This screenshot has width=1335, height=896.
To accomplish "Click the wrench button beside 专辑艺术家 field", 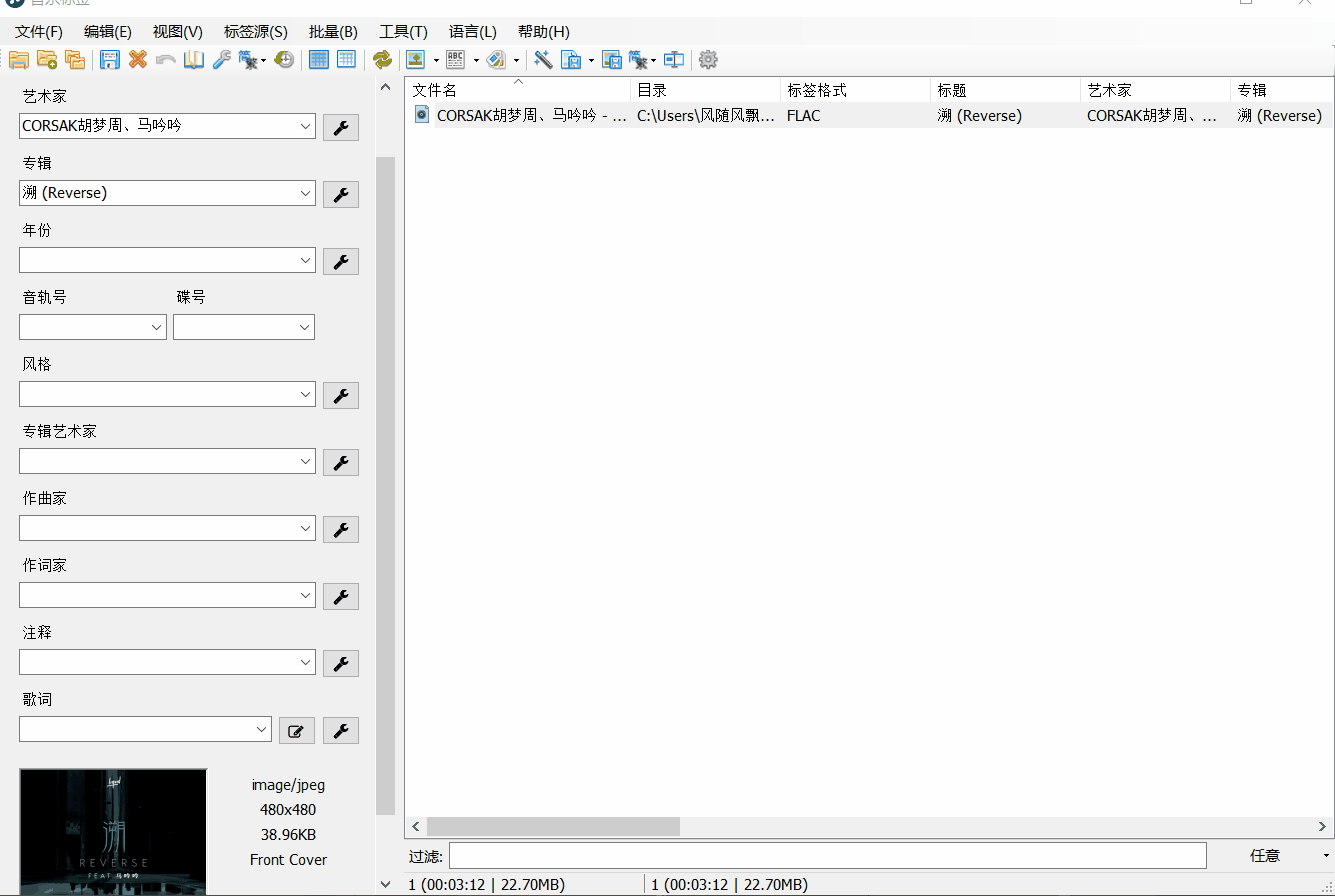I will (341, 462).
